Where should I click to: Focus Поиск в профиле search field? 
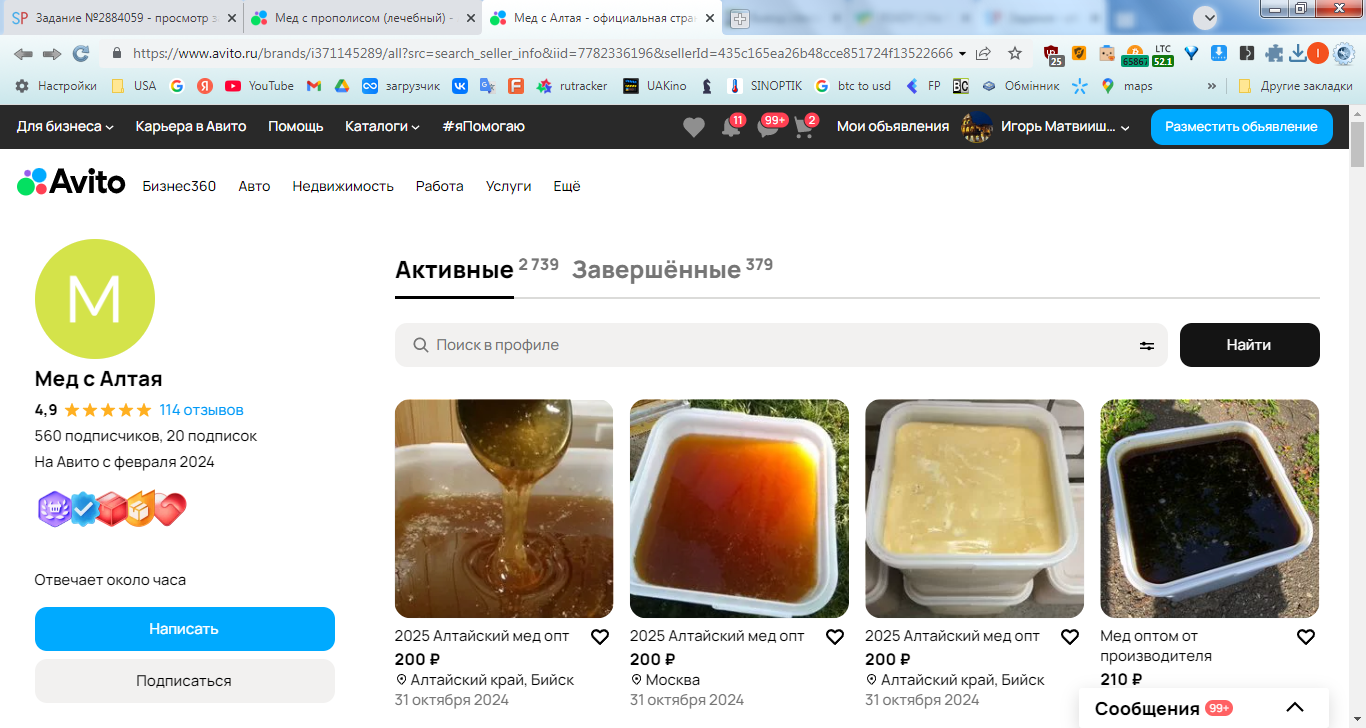coord(781,345)
